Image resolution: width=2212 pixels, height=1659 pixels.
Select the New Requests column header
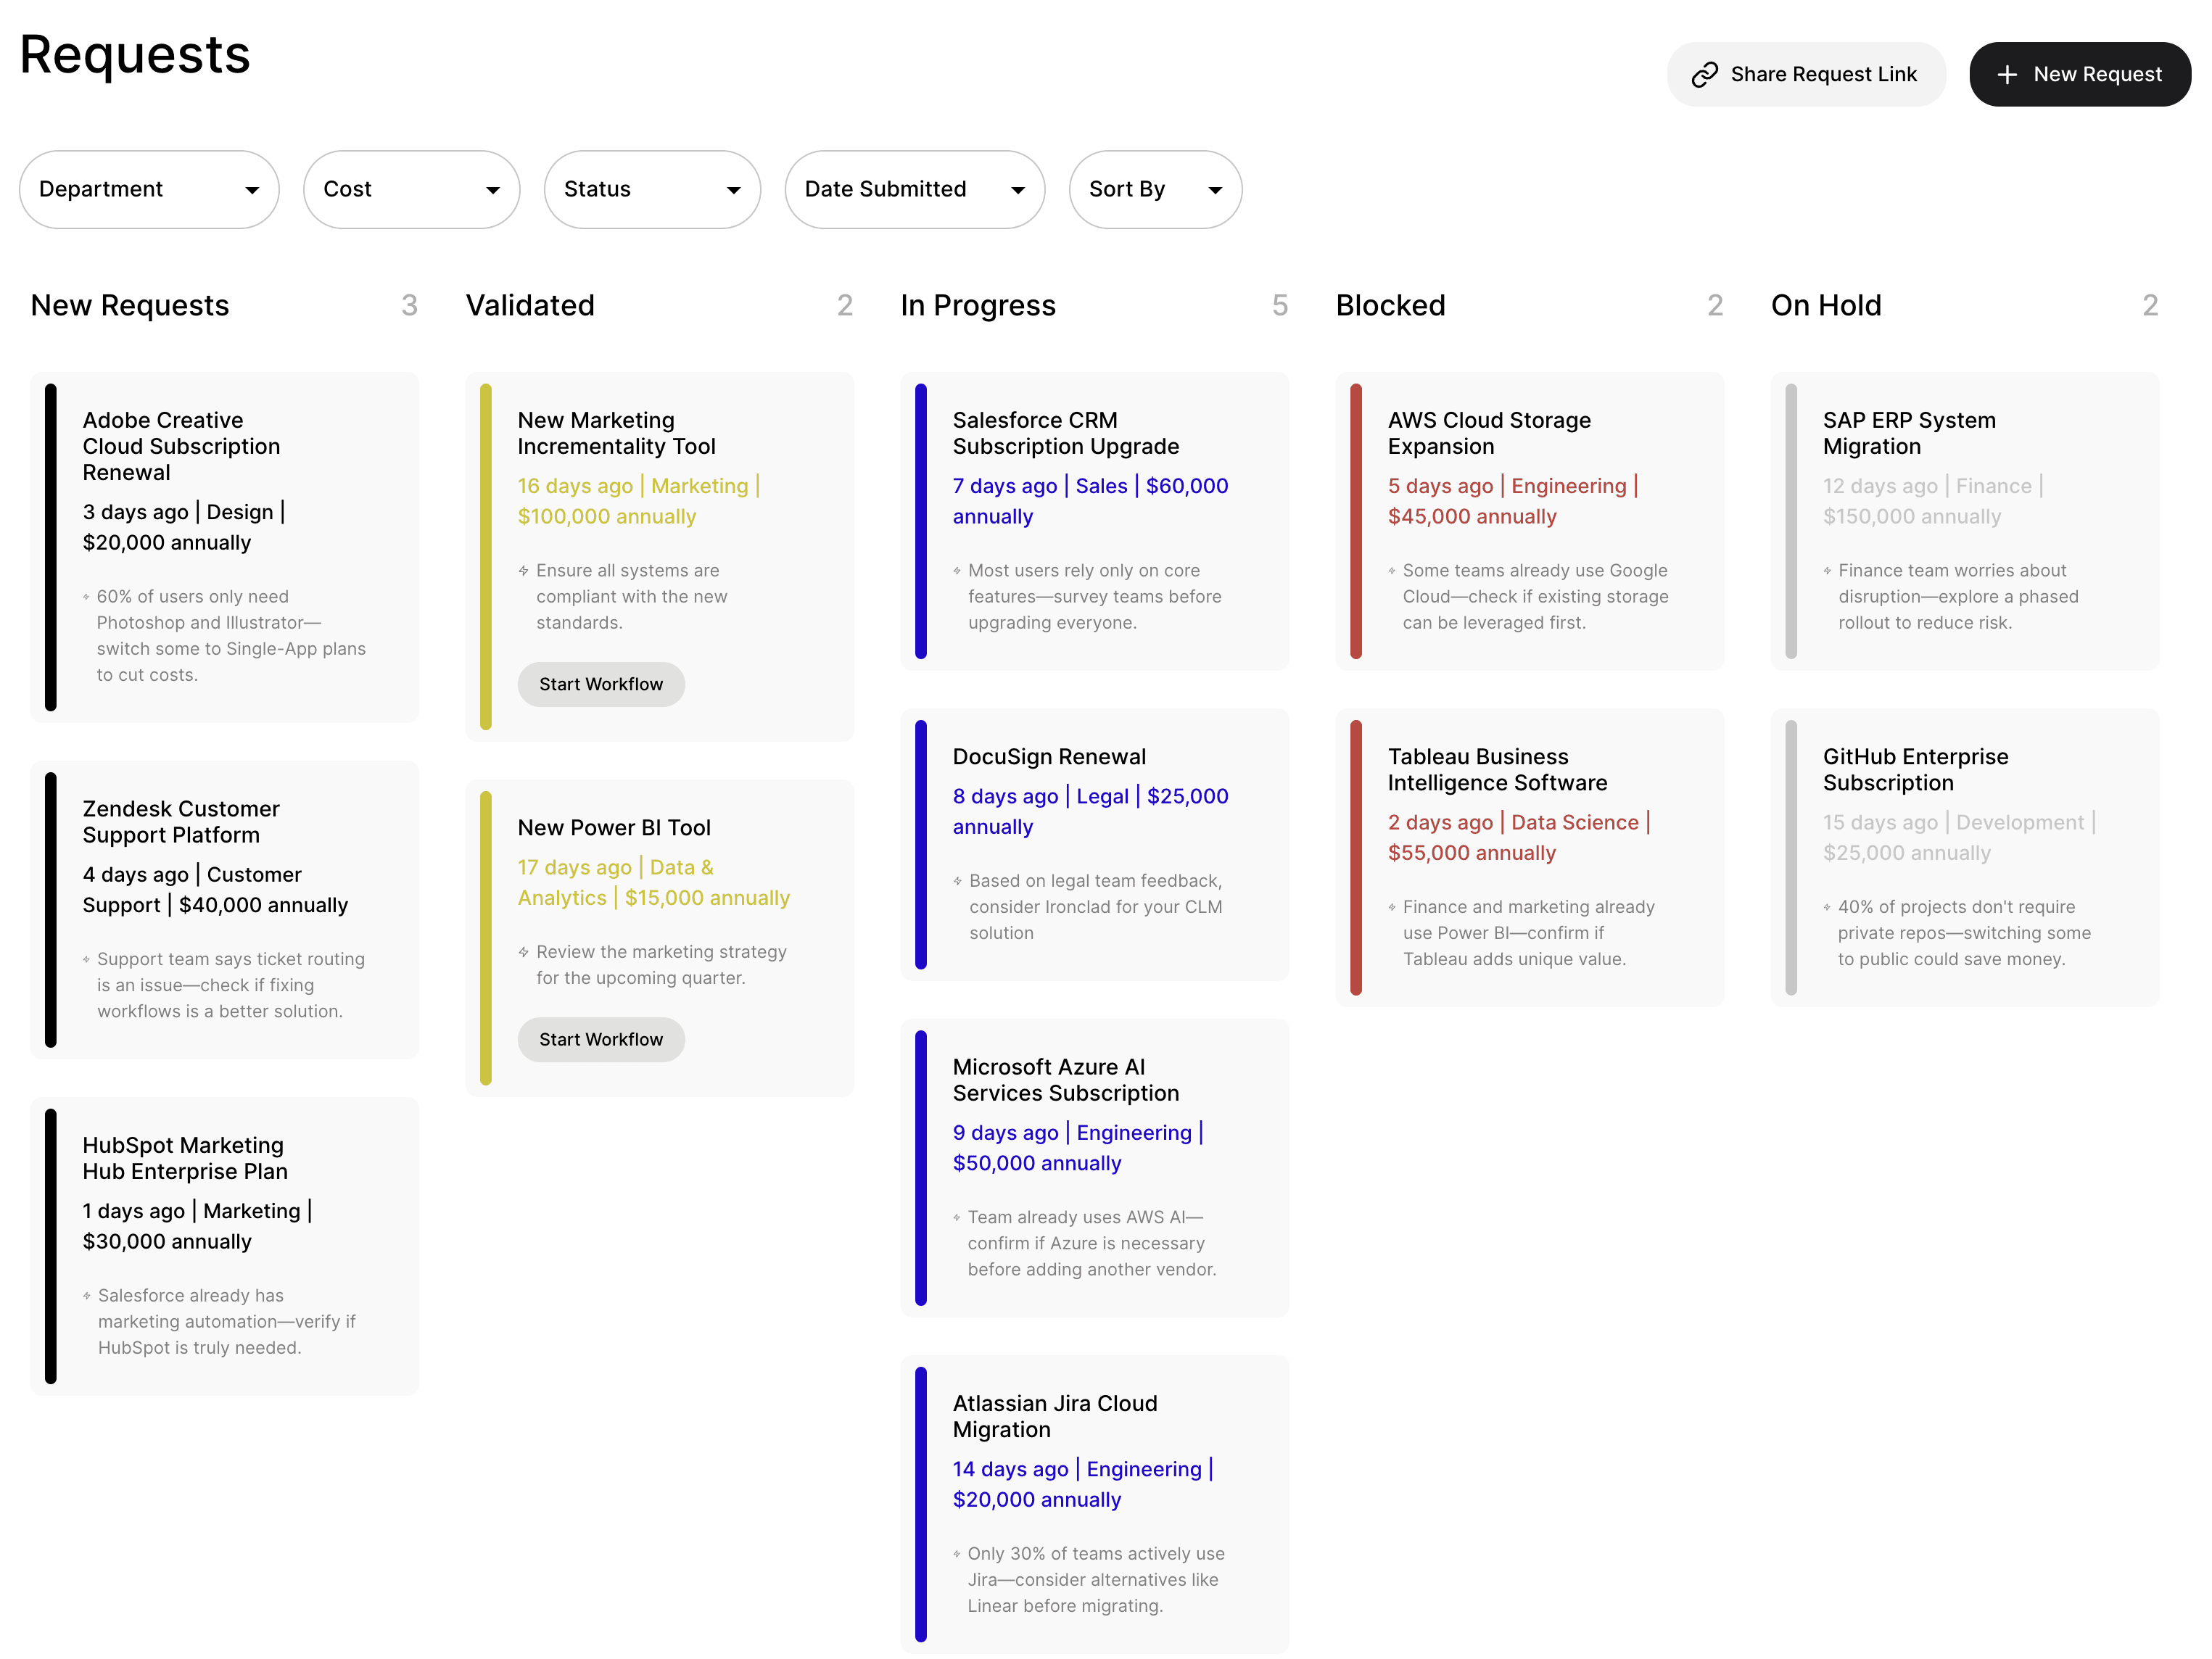tap(130, 306)
